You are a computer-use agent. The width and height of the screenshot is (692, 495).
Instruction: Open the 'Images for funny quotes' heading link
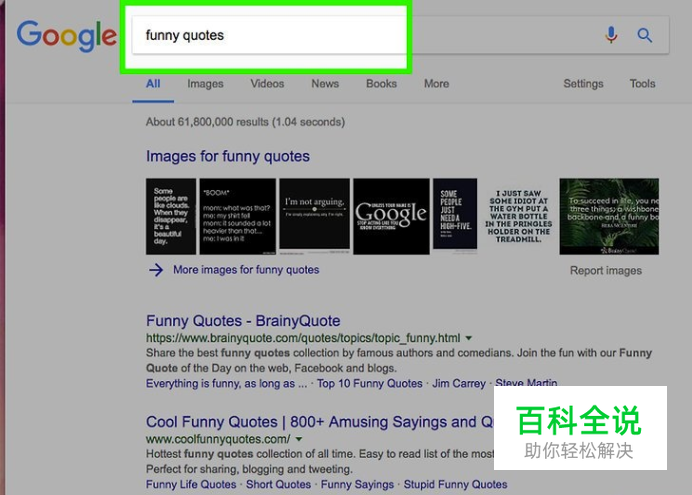click(x=228, y=156)
